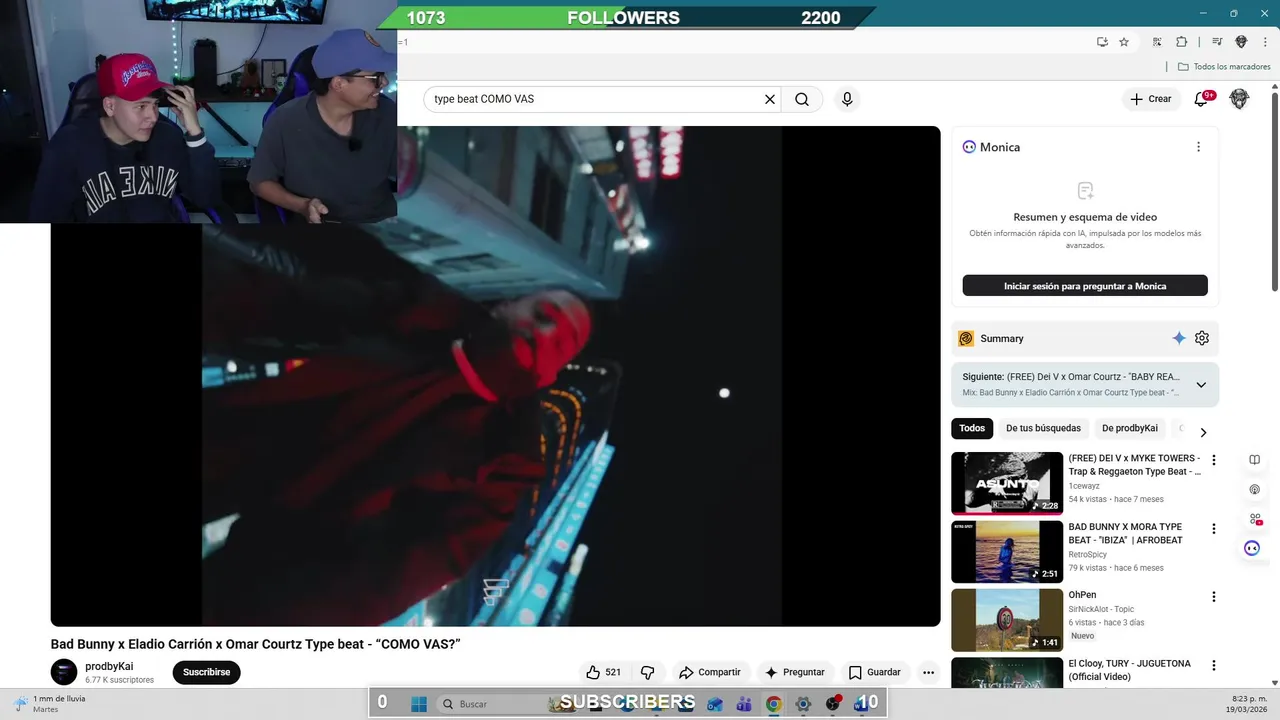
Task: Click the Monica logo in the sidebar panel
Action: click(969, 147)
